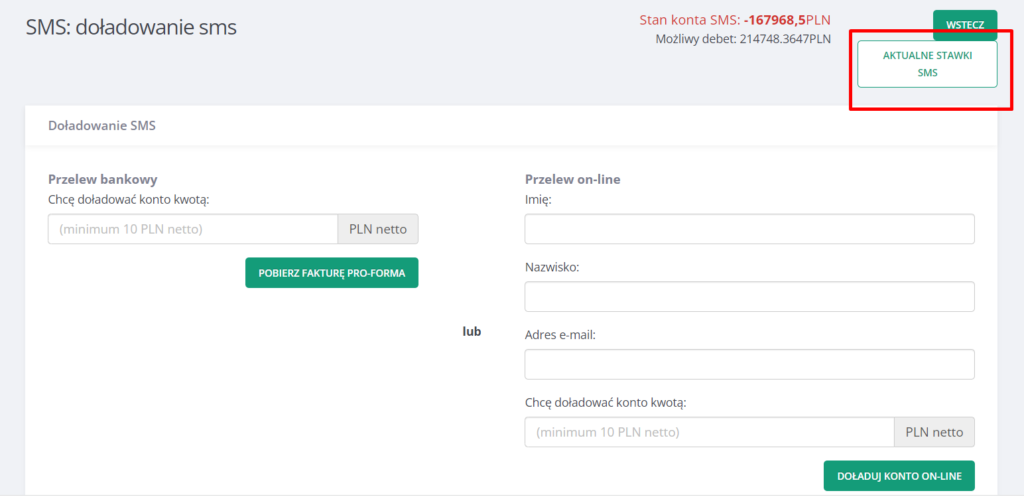Click POBIERZ FAKTURĘ PRO-FORMA button

[332, 273]
